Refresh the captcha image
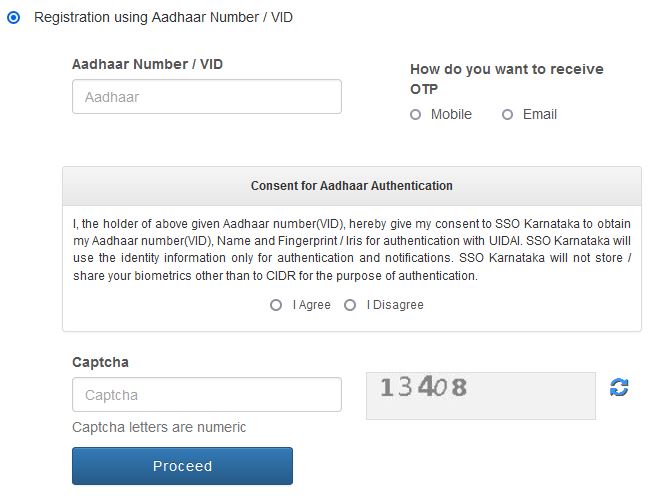Screen dimensions: 652x504 (619, 387)
